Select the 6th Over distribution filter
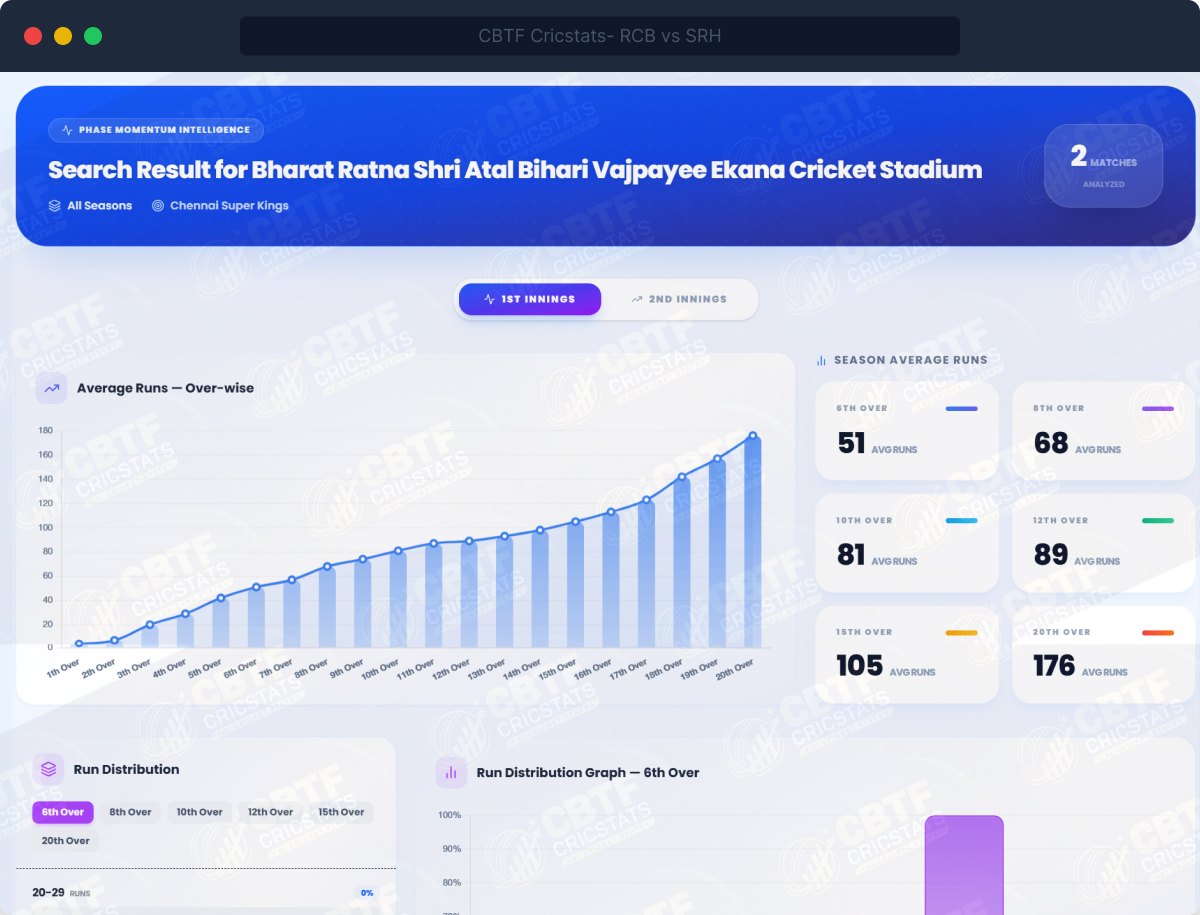This screenshot has width=1200, height=915. 63,812
